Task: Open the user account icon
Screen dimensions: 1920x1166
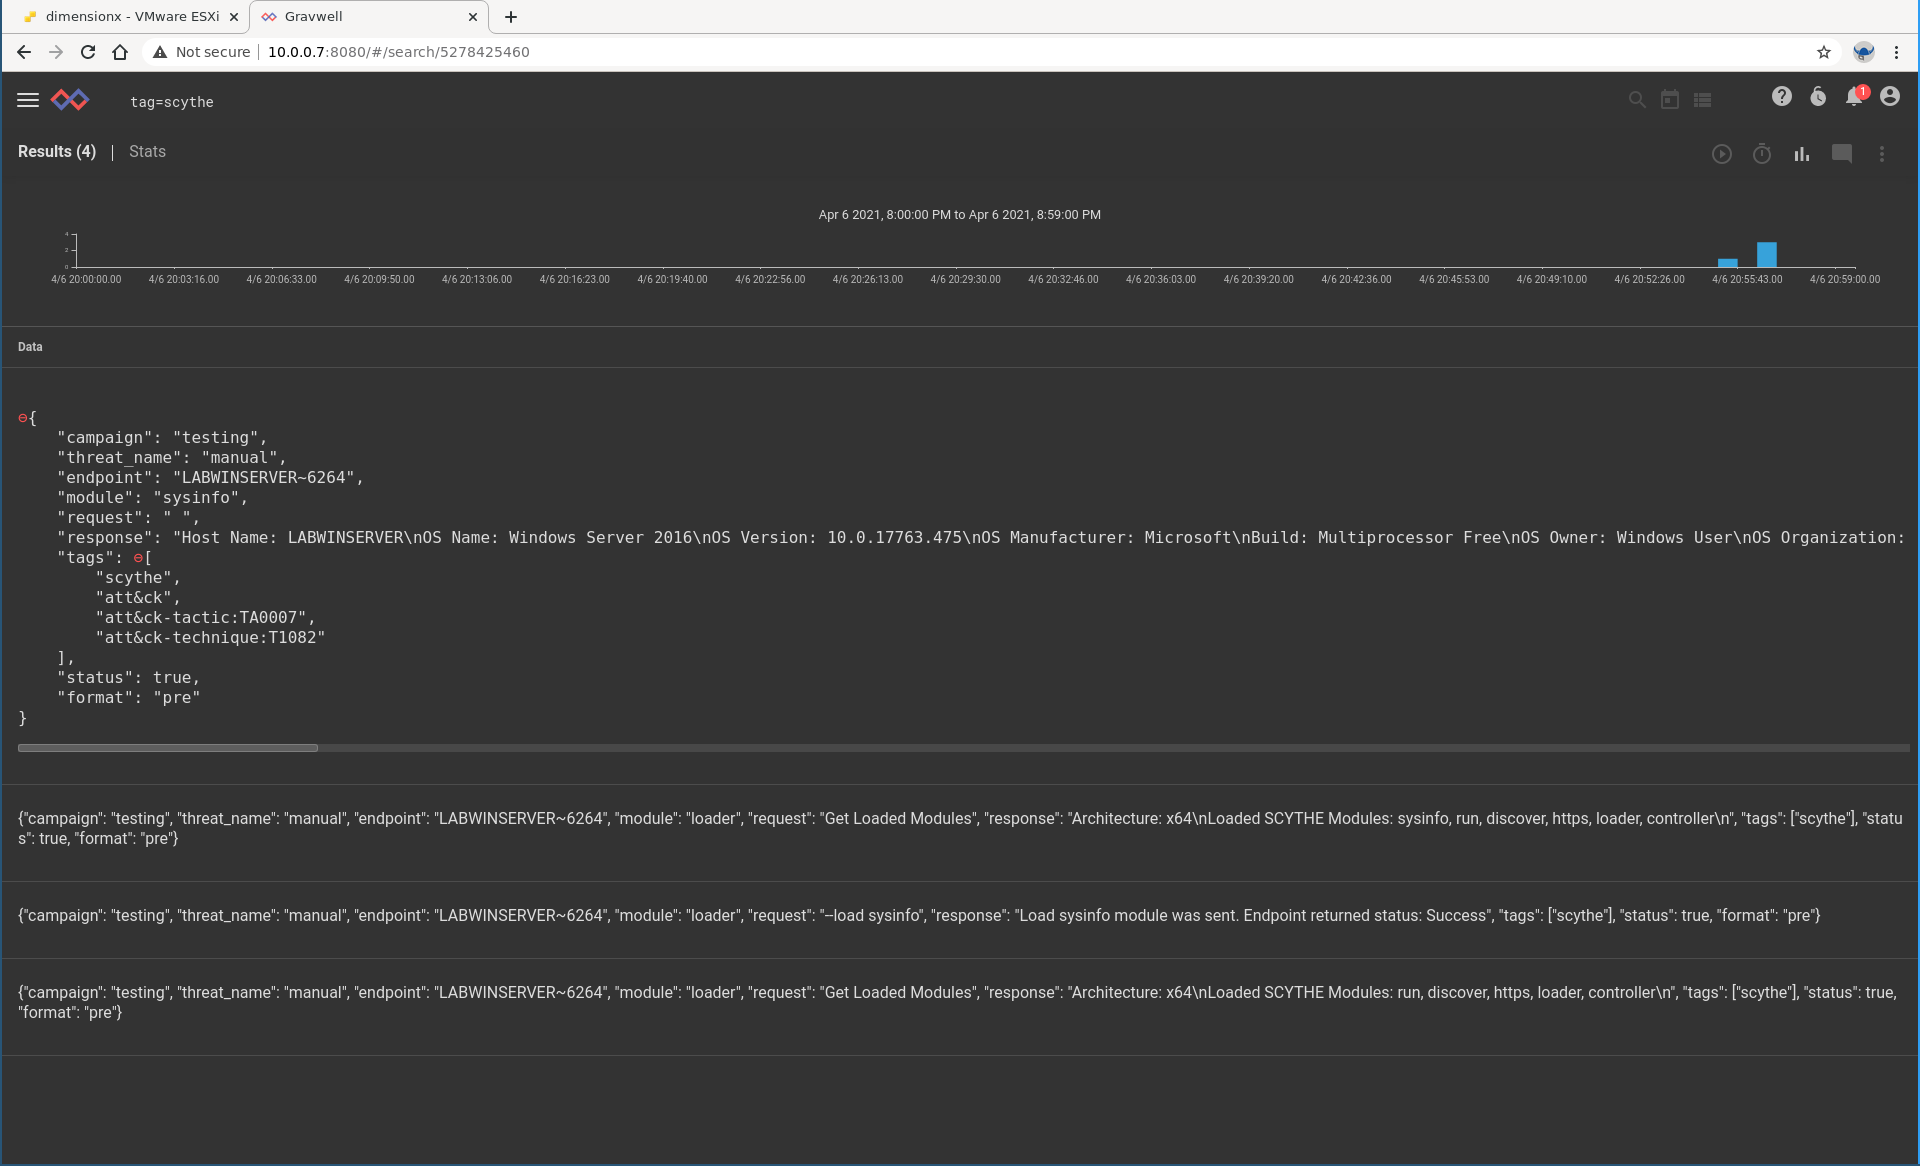Action: click(1890, 96)
